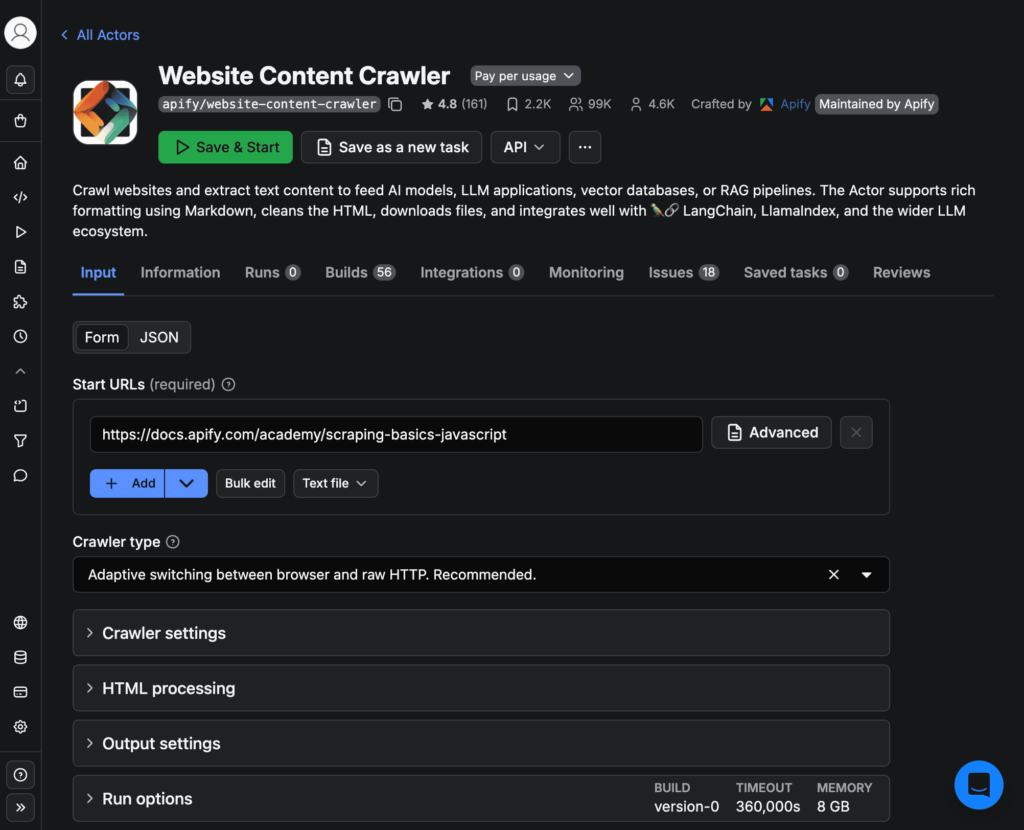Open Billing via the card sidebar icon
This screenshot has width=1024, height=830.
point(20,691)
